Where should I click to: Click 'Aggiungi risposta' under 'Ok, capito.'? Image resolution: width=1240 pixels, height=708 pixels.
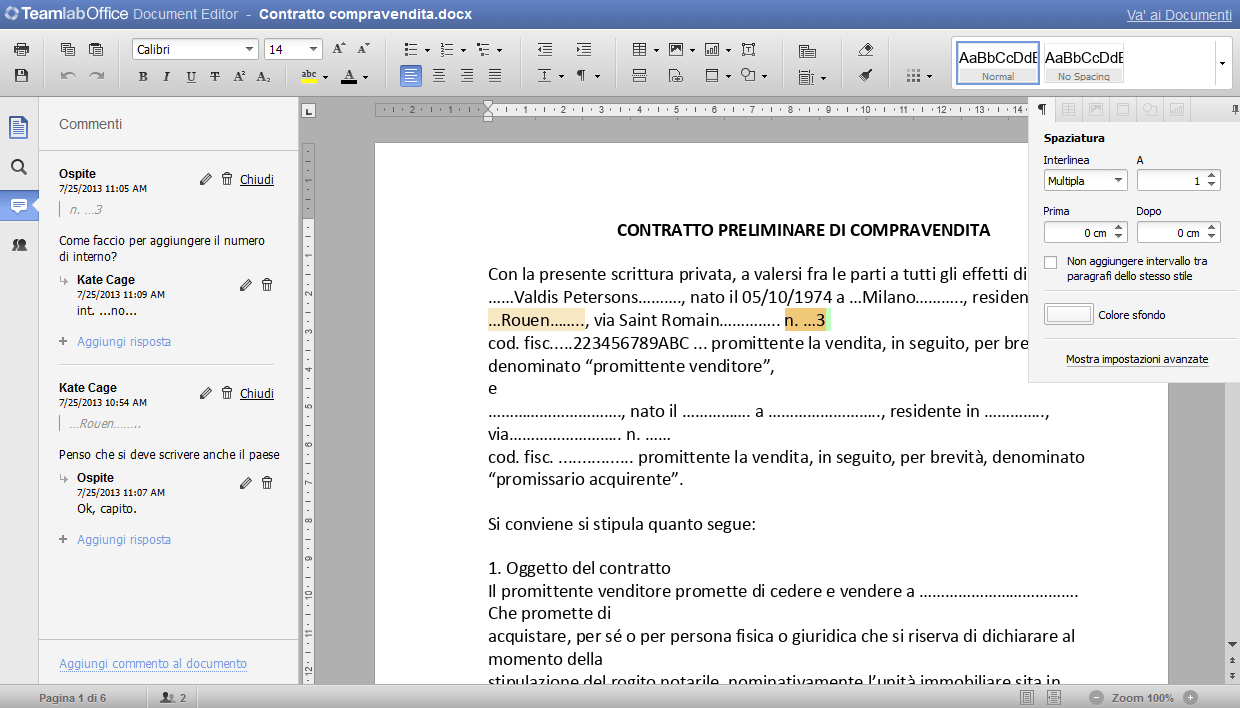[x=124, y=540]
